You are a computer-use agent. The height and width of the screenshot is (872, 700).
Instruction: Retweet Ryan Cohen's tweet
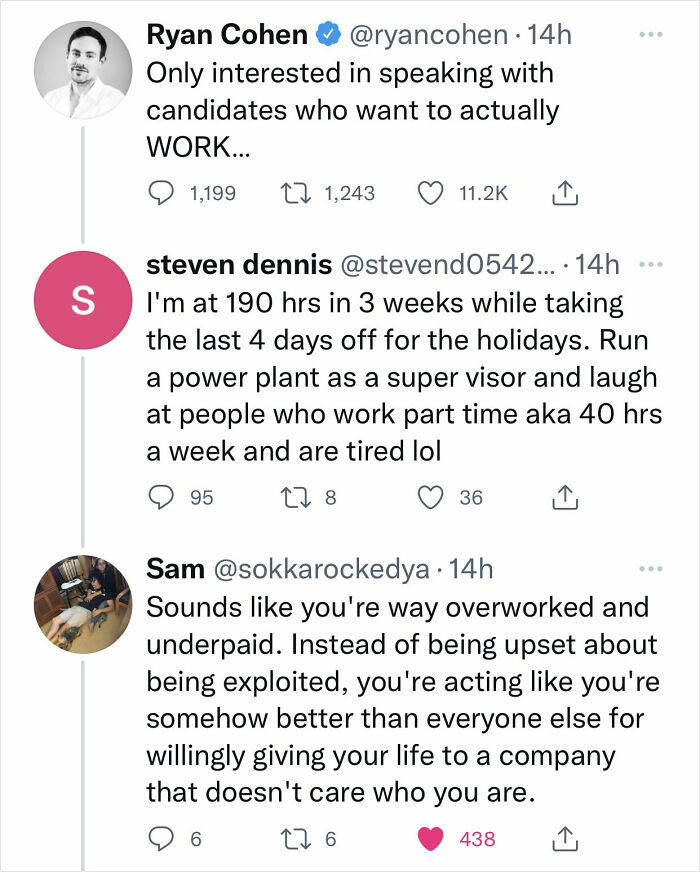pos(293,193)
